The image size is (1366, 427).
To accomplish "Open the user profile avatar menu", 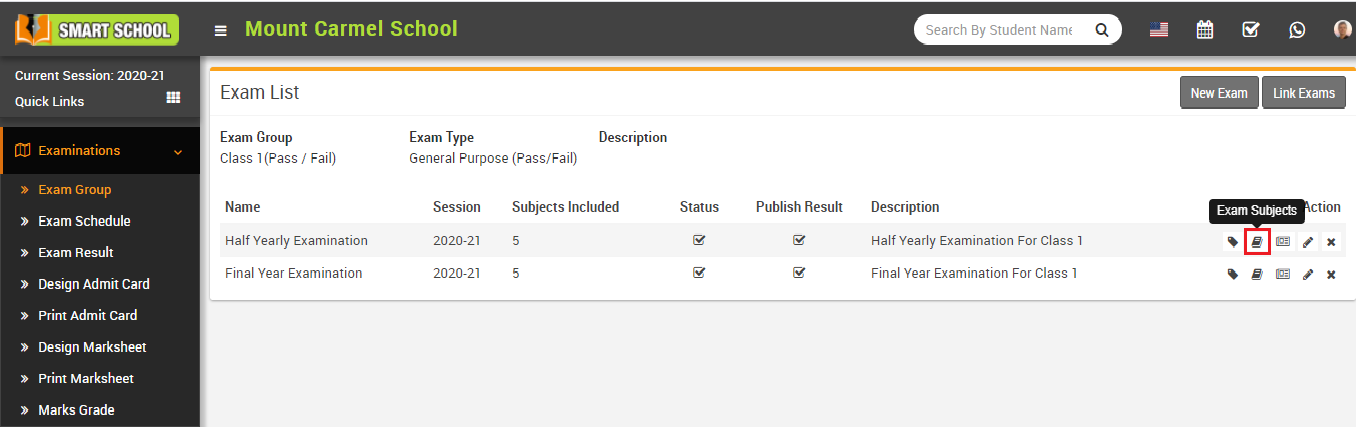I will pos(1343,30).
